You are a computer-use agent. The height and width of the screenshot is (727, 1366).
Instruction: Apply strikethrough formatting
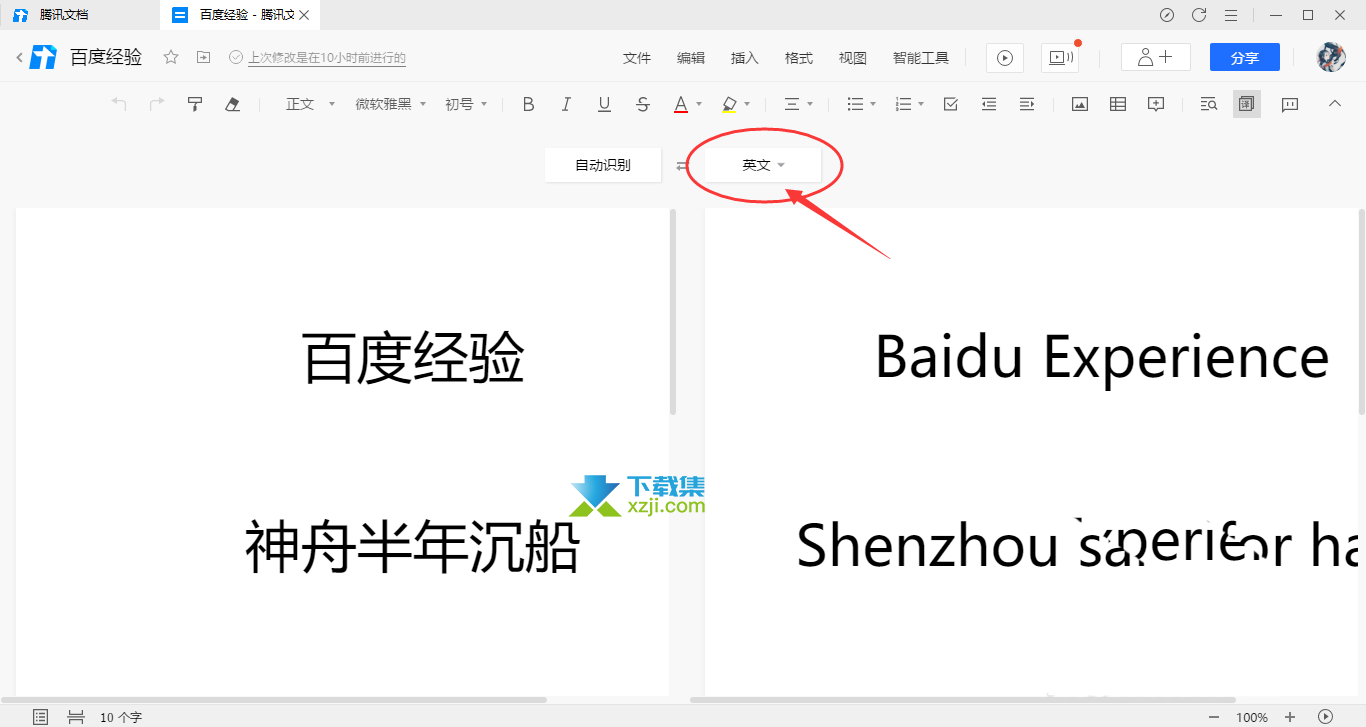click(643, 104)
